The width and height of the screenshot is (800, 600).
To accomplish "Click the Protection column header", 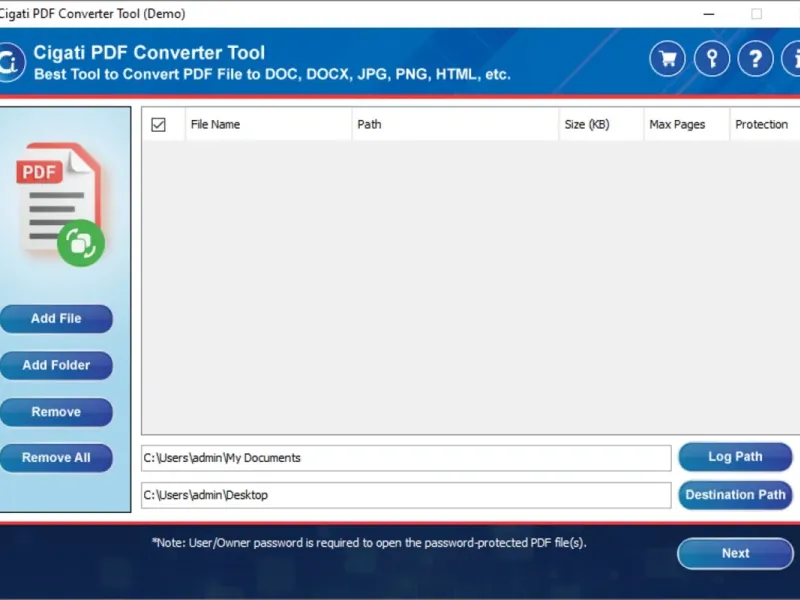I will [x=765, y=124].
